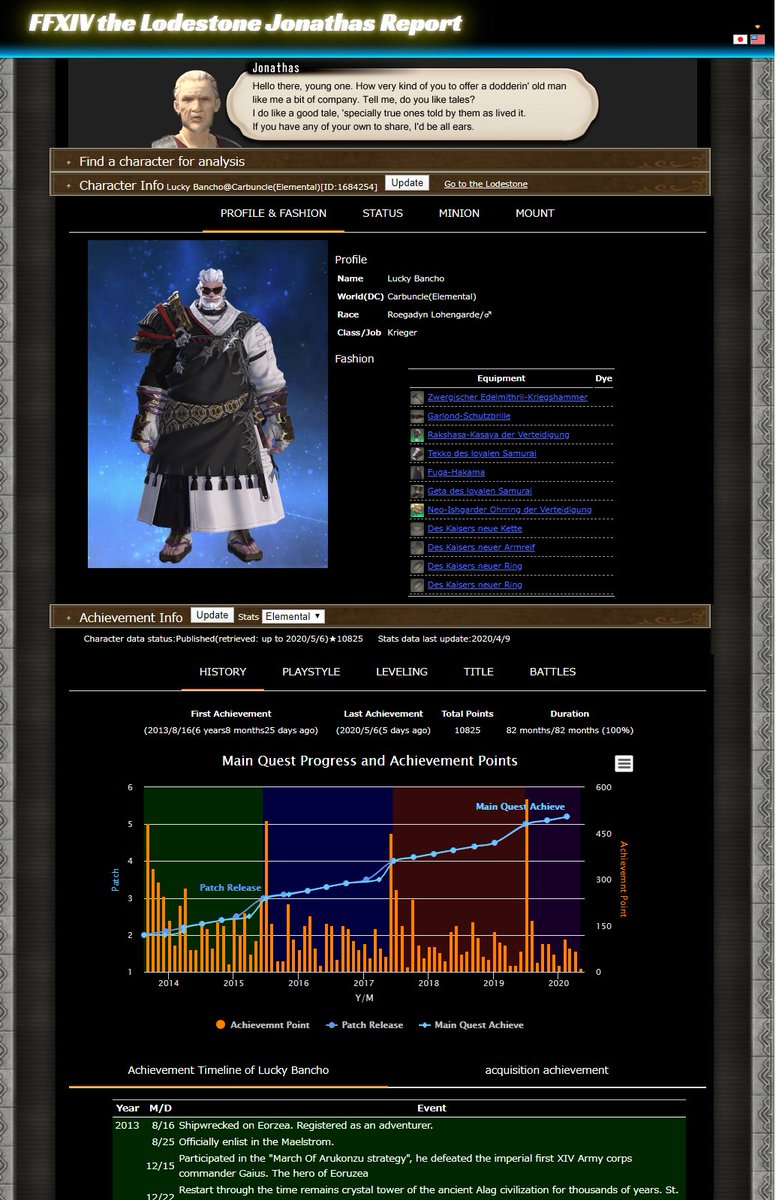776x1200 pixels.
Task: Open the chart hamburger menu icon
Action: click(624, 764)
